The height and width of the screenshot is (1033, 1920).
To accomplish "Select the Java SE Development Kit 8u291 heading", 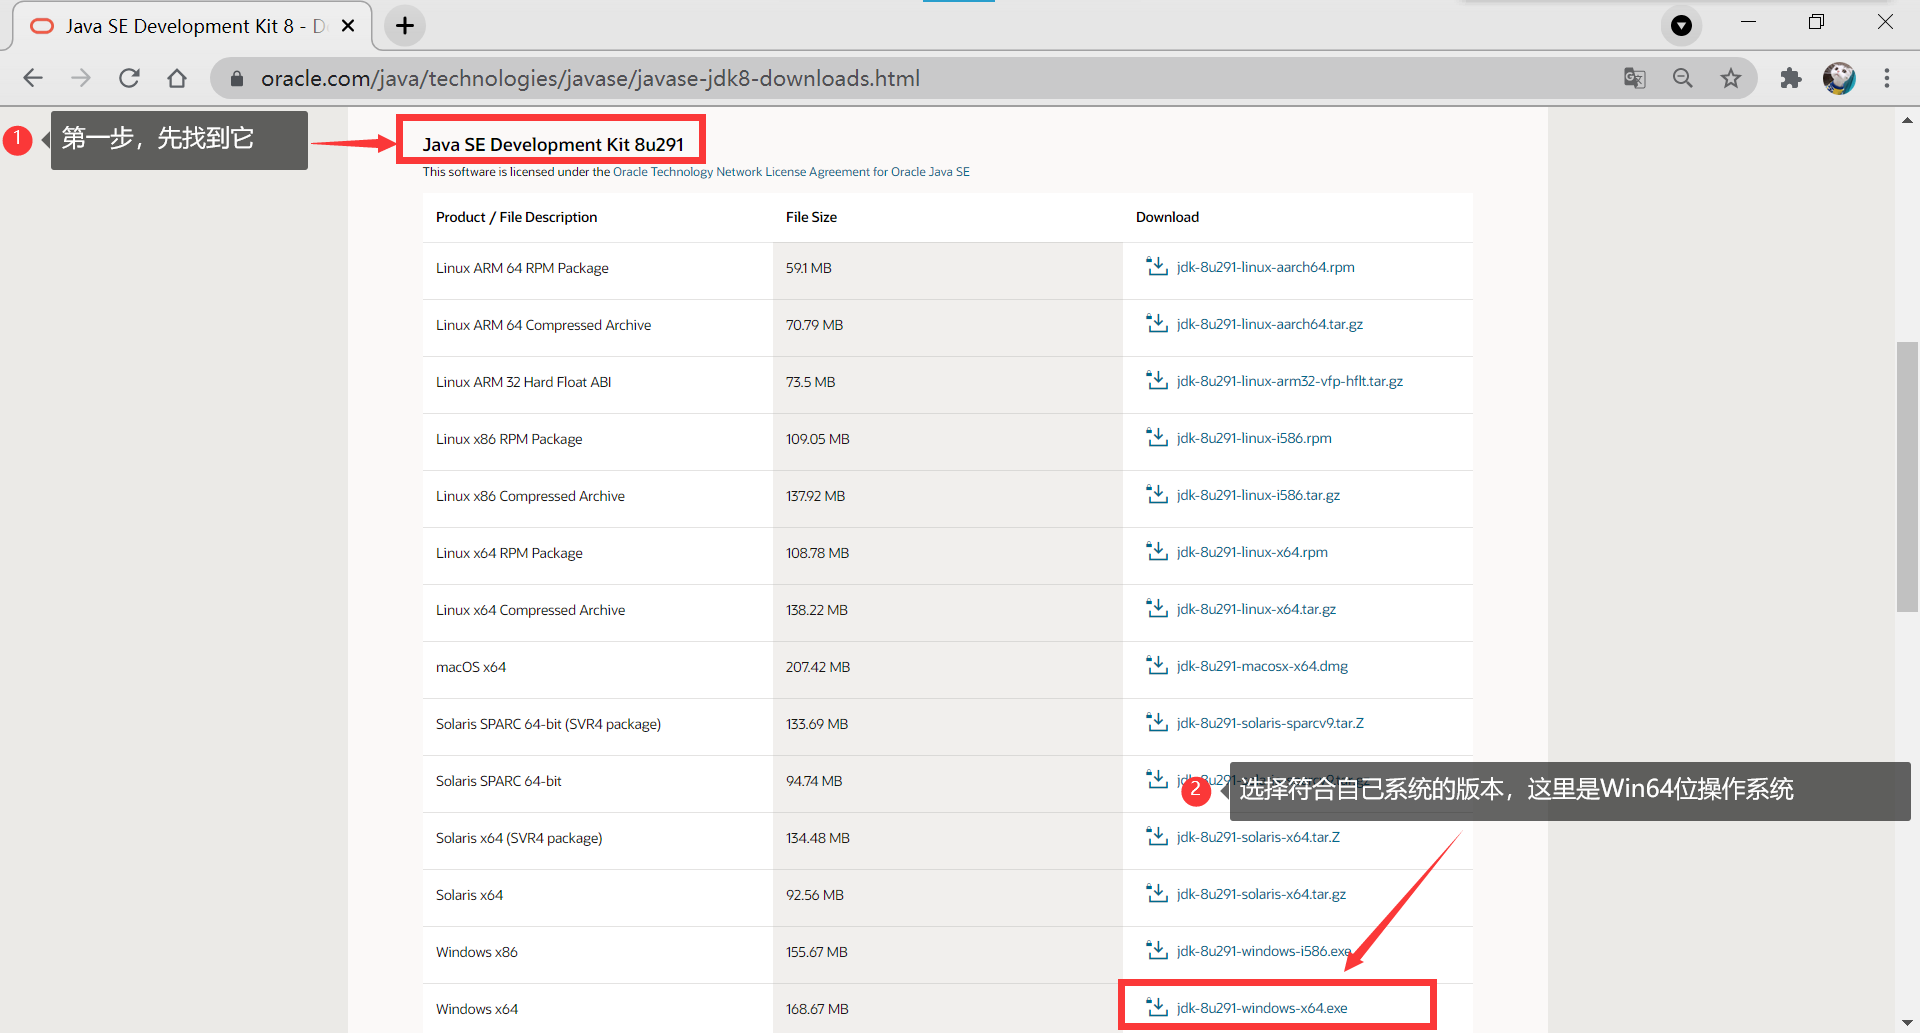I will coord(553,144).
